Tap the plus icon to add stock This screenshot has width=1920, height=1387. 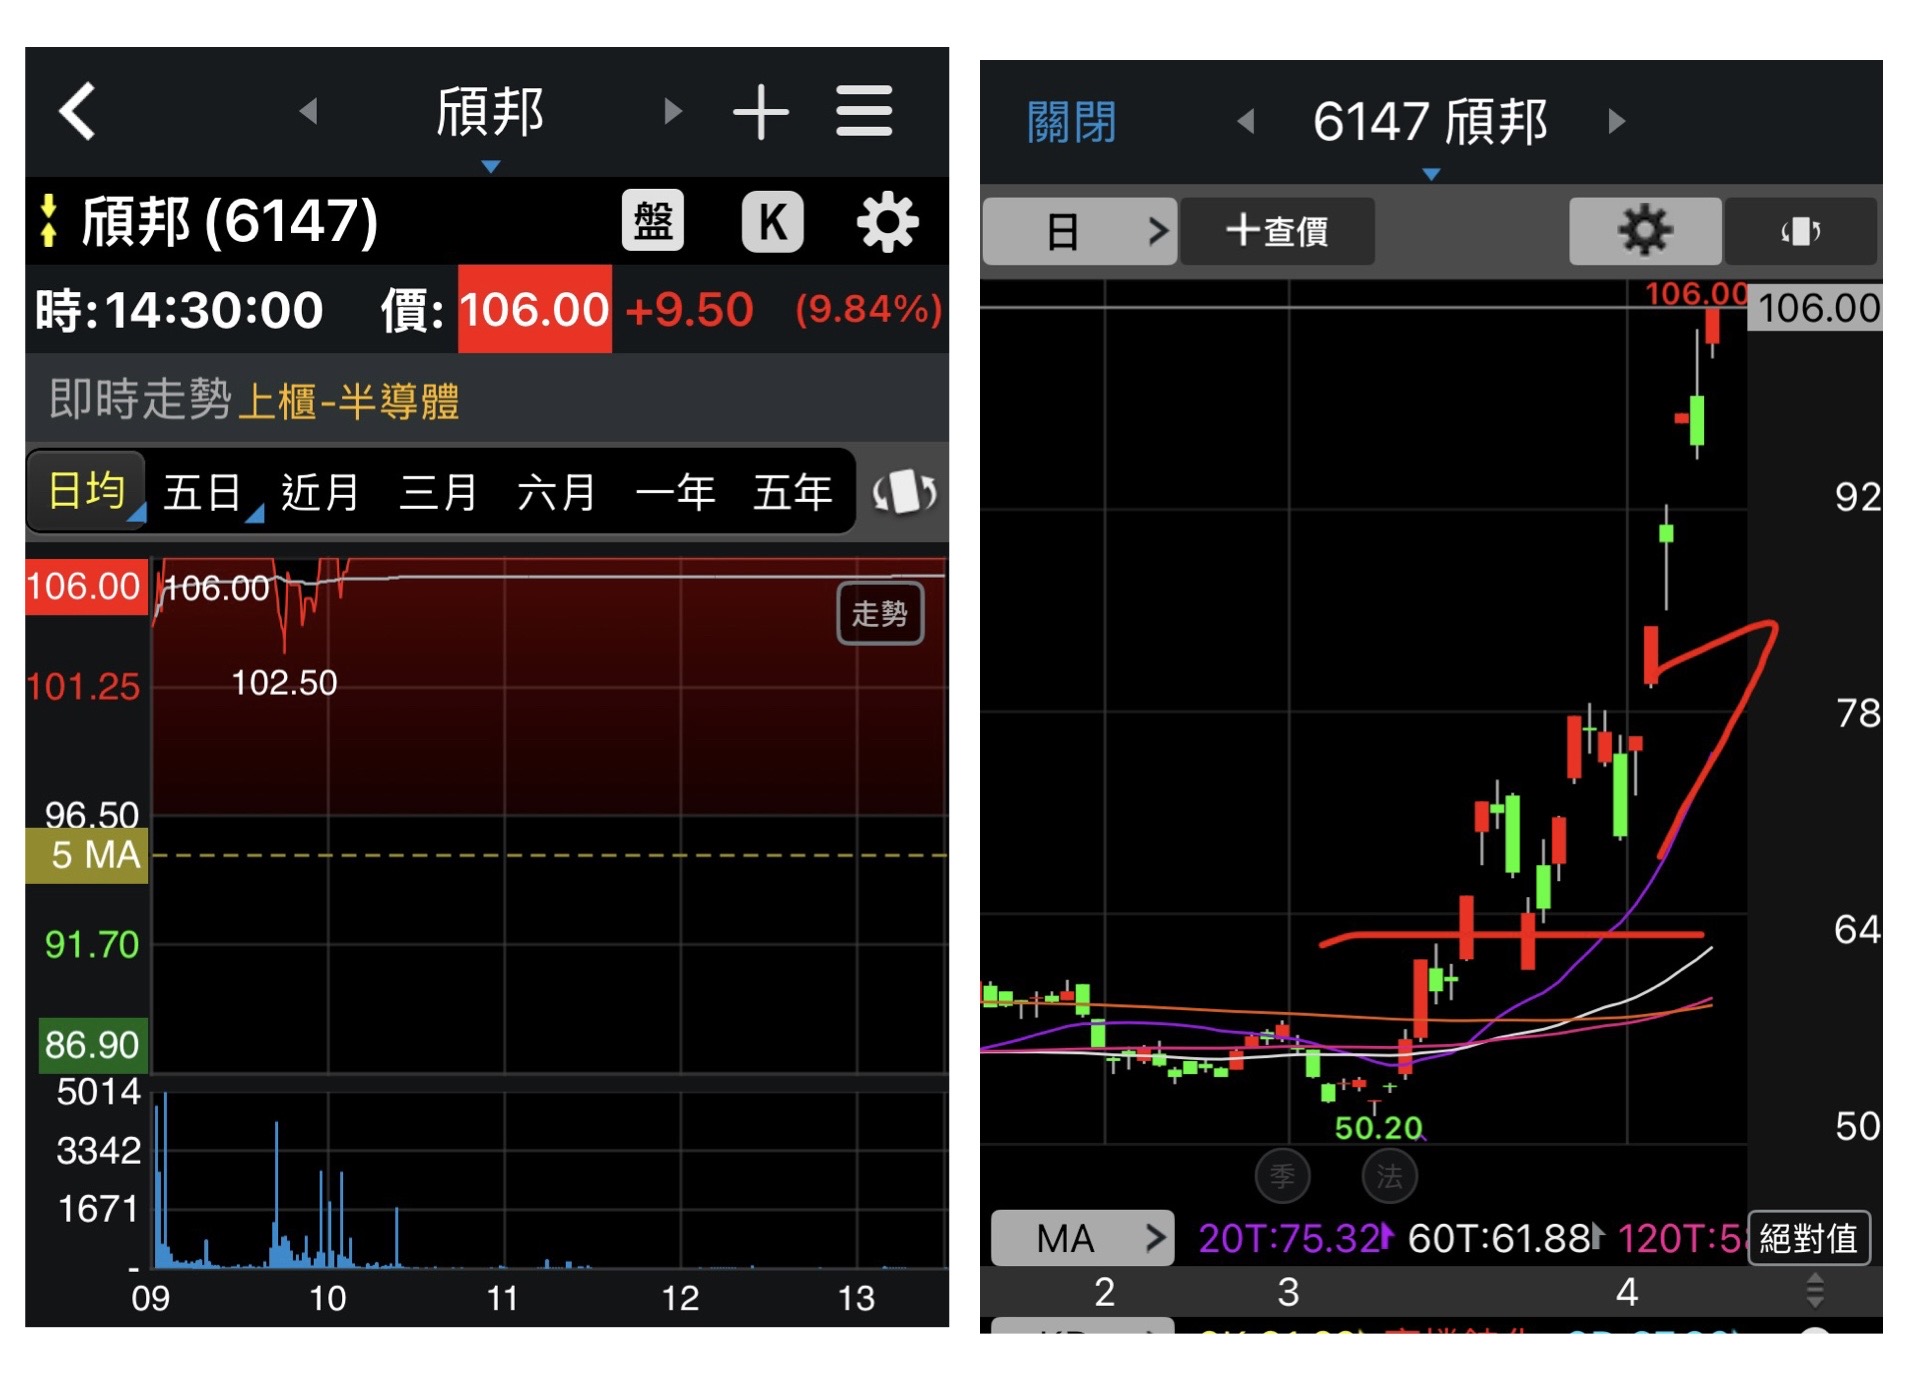click(761, 111)
